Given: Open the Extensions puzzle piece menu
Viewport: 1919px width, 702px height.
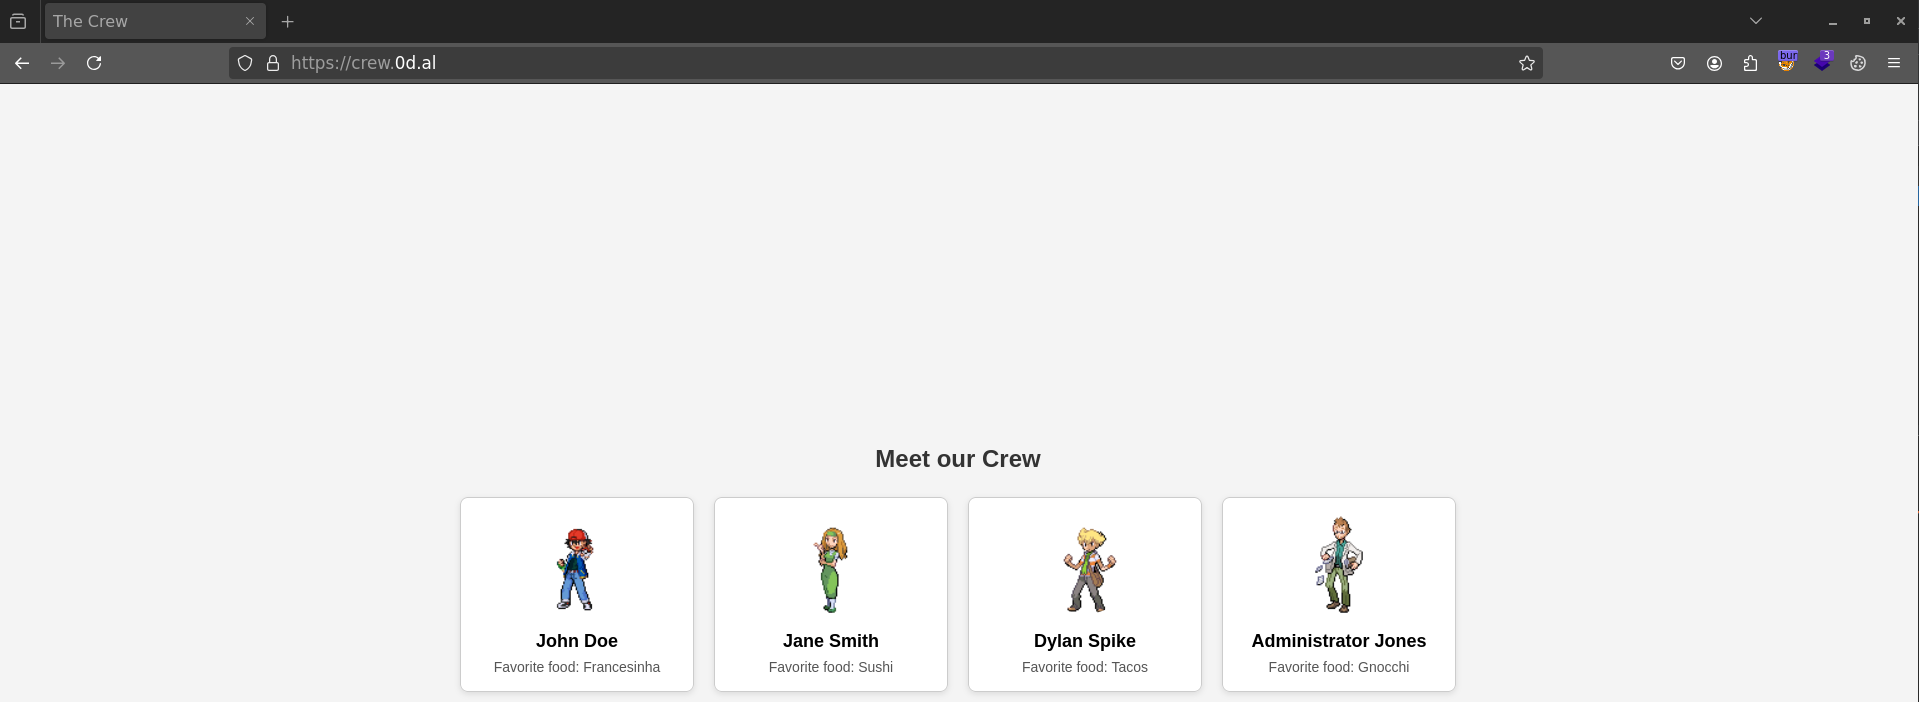Looking at the screenshot, I should coord(1750,63).
